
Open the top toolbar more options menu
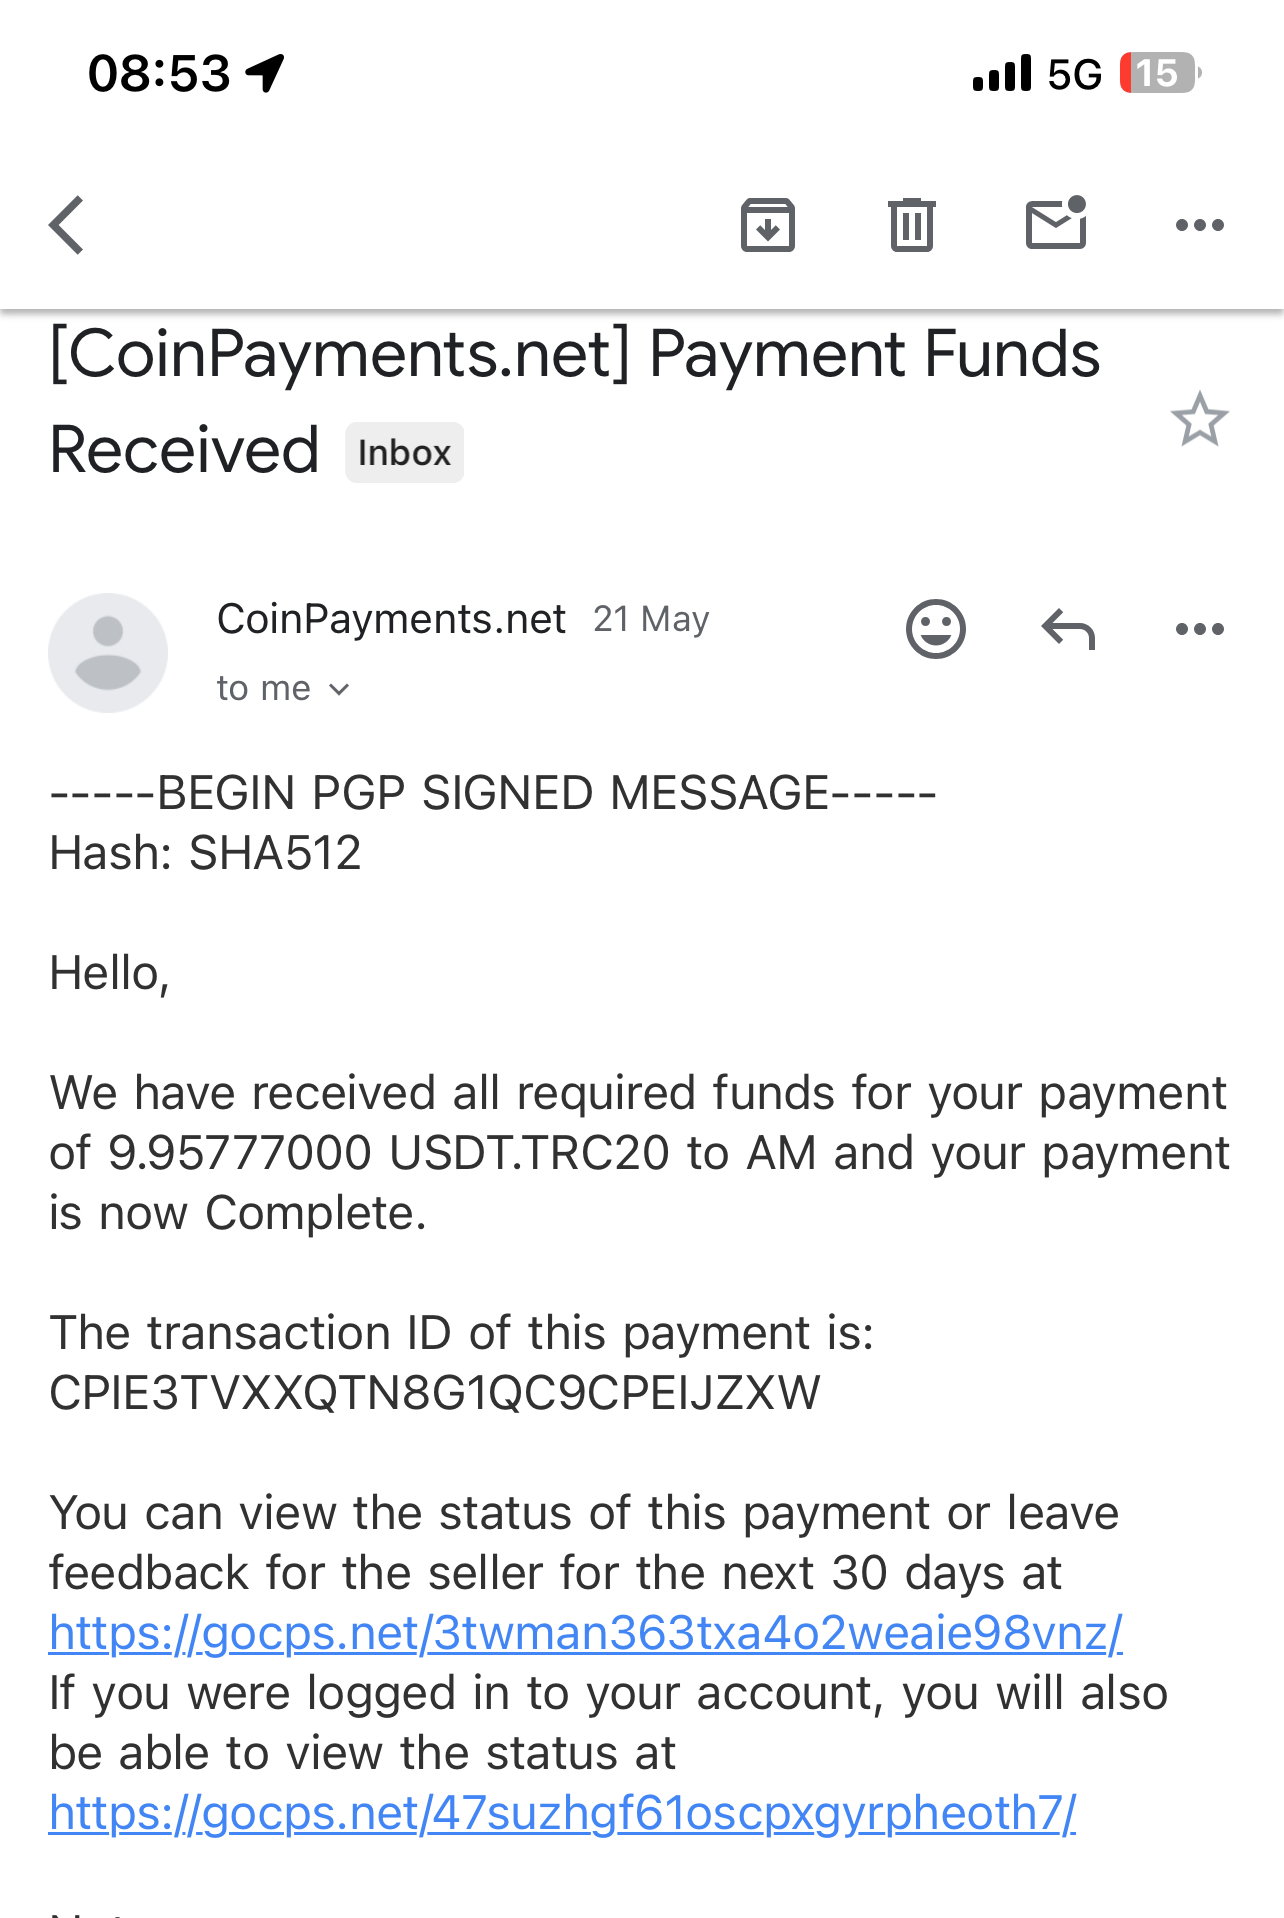click(1199, 225)
